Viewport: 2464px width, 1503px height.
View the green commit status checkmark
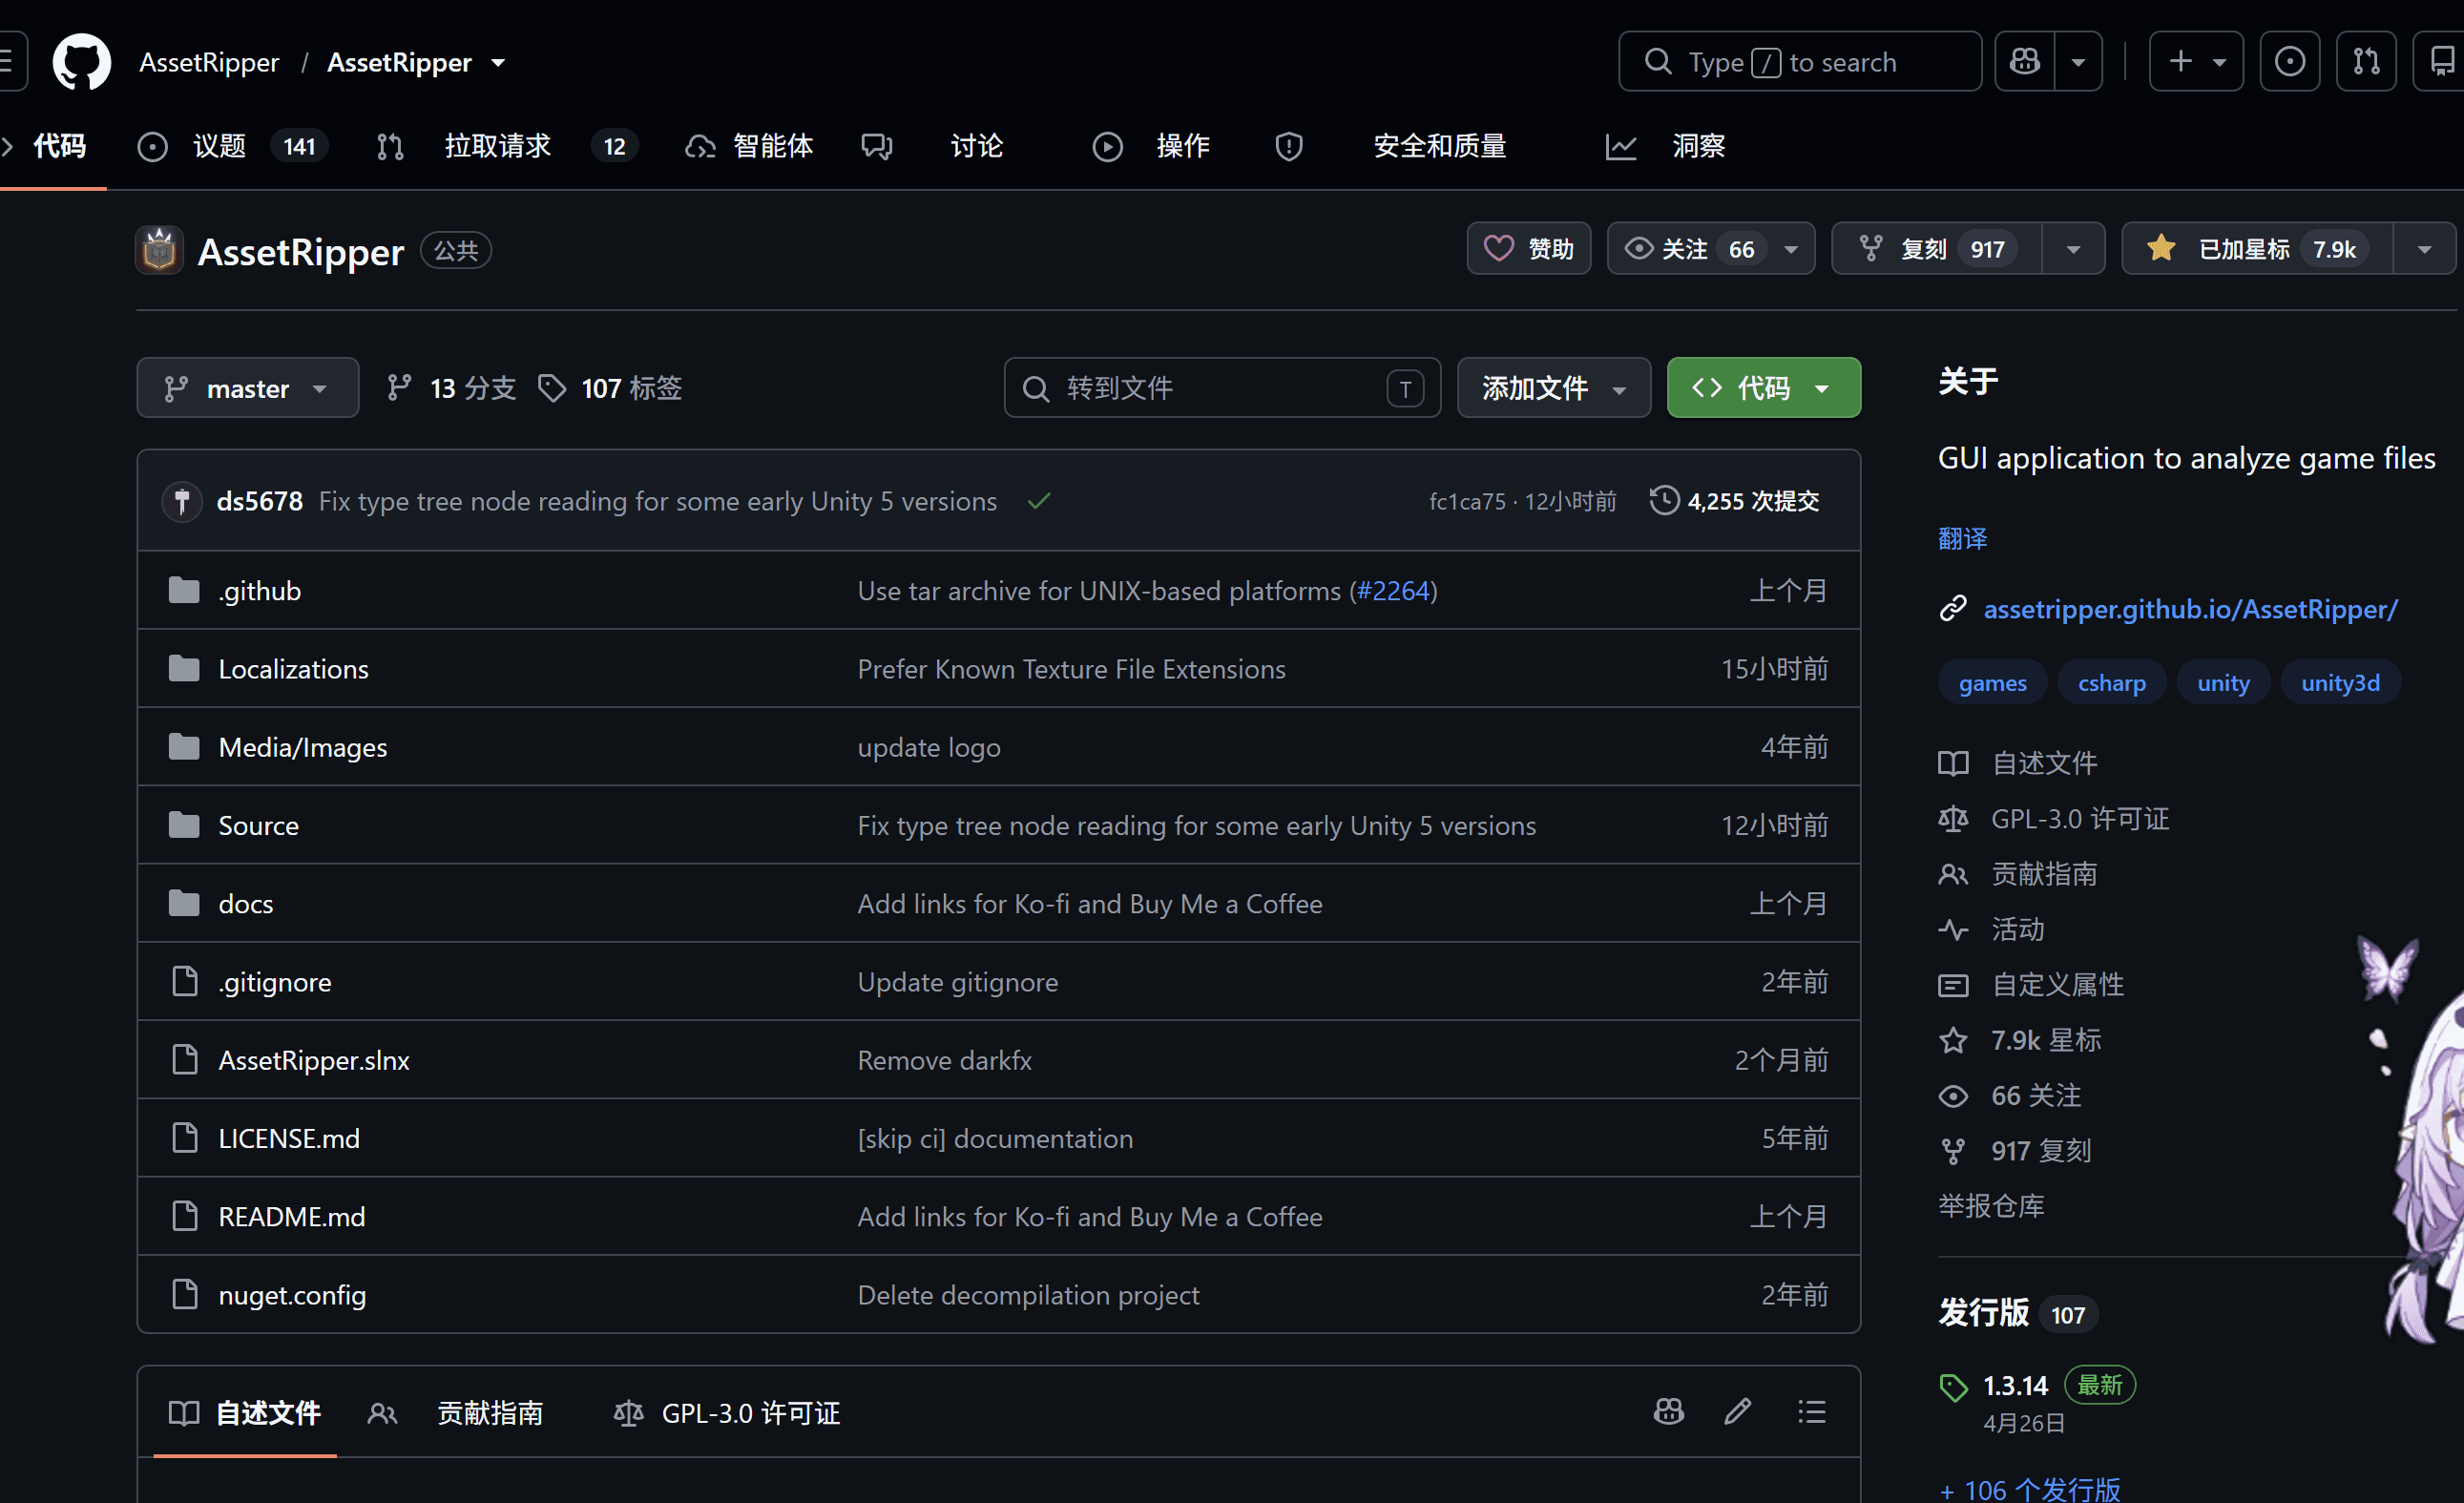click(x=1039, y=501)
